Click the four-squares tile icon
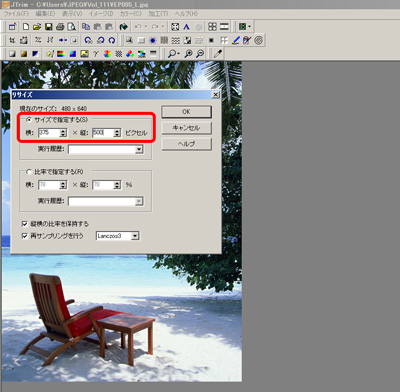Viewport: 400px width, 392px height. tap(212, 27)
